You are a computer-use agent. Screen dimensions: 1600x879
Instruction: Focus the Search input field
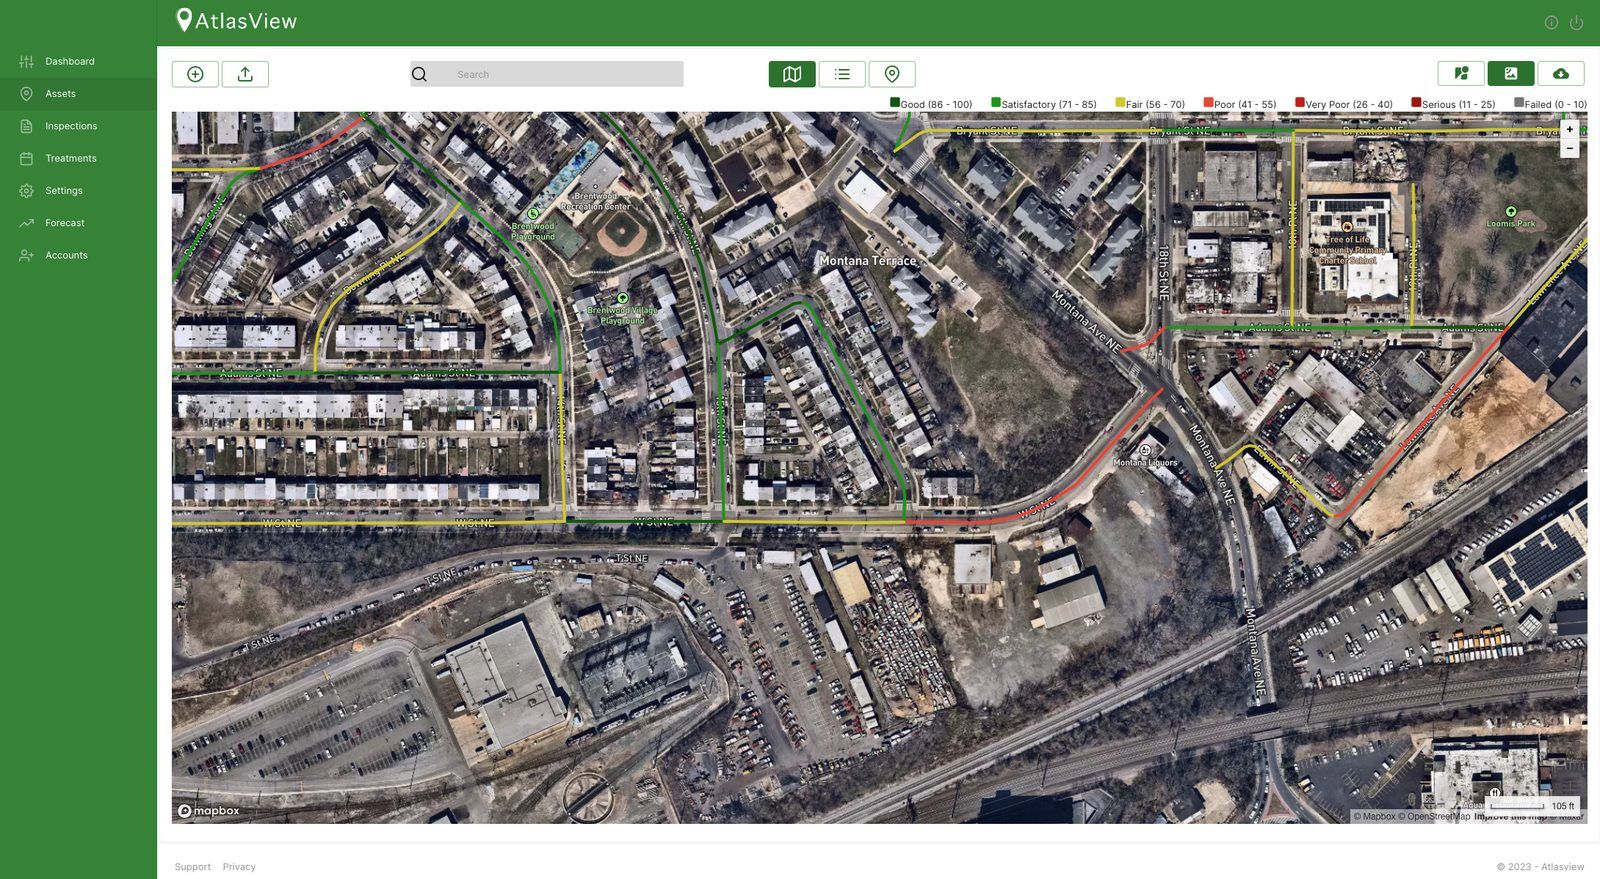click(546, 74)
